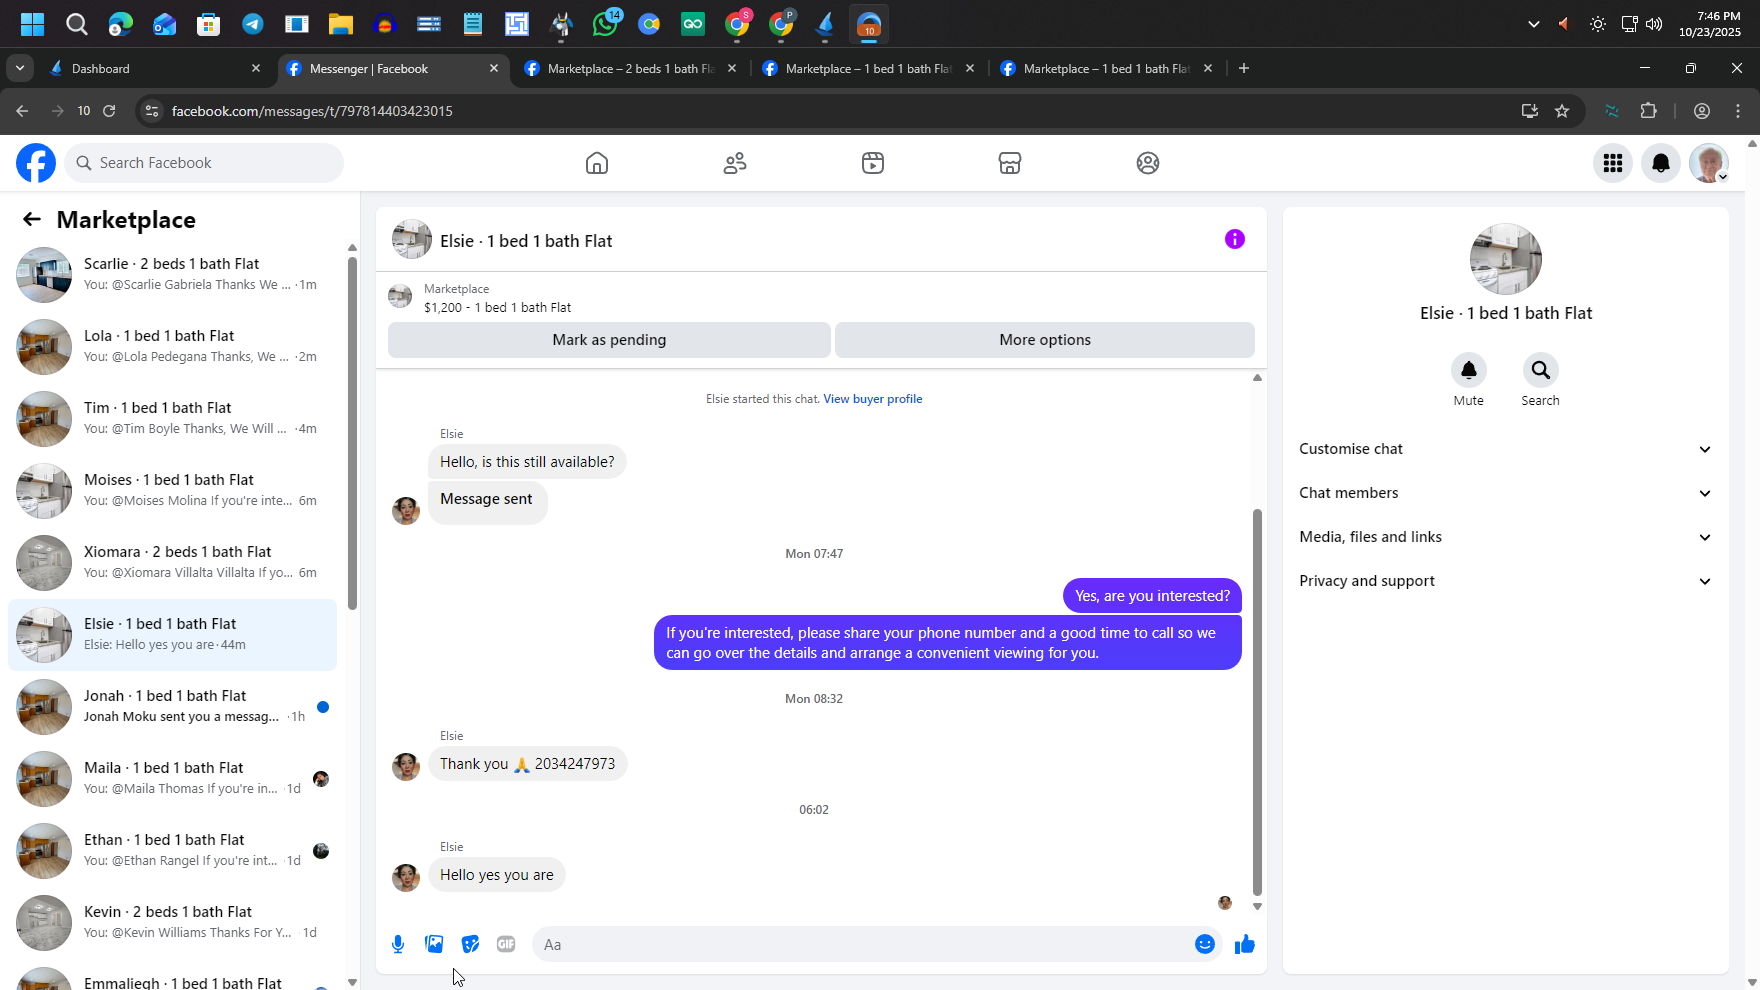Open chat with Scarlie 2 beds flat
The width and height of the screenshot is (1760, 990).
point(172,274)
